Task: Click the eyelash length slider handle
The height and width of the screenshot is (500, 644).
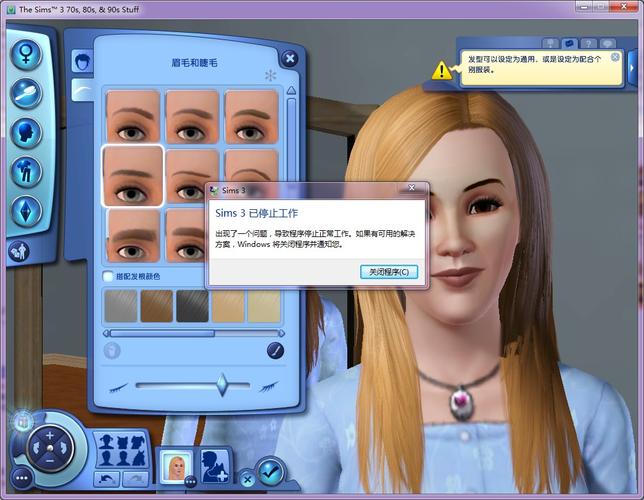Action: click(221, 385)
